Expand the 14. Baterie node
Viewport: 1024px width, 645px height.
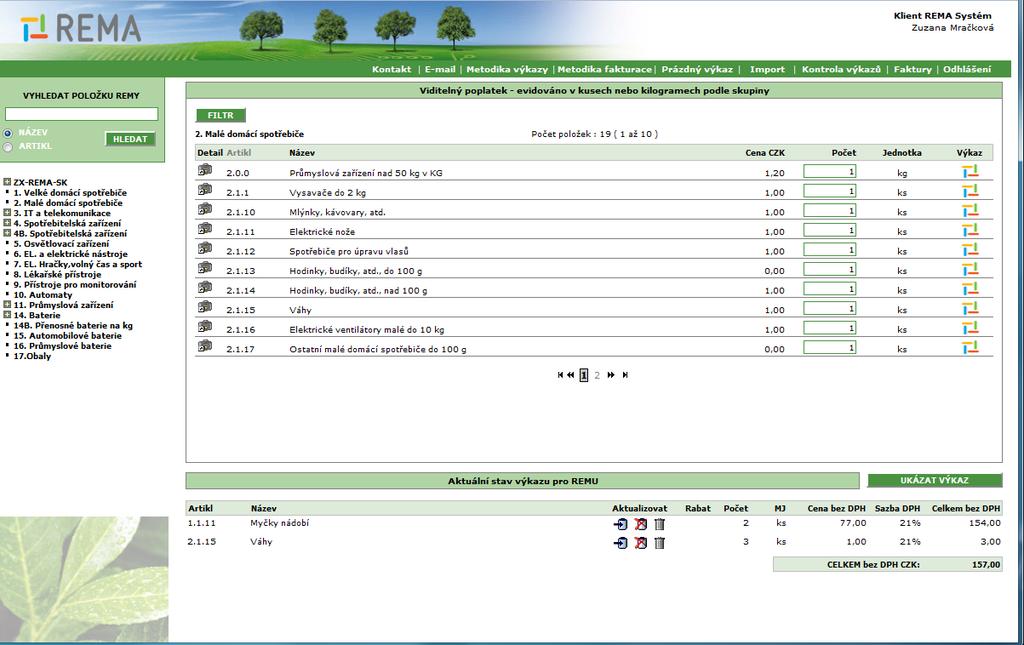[7, 315]
